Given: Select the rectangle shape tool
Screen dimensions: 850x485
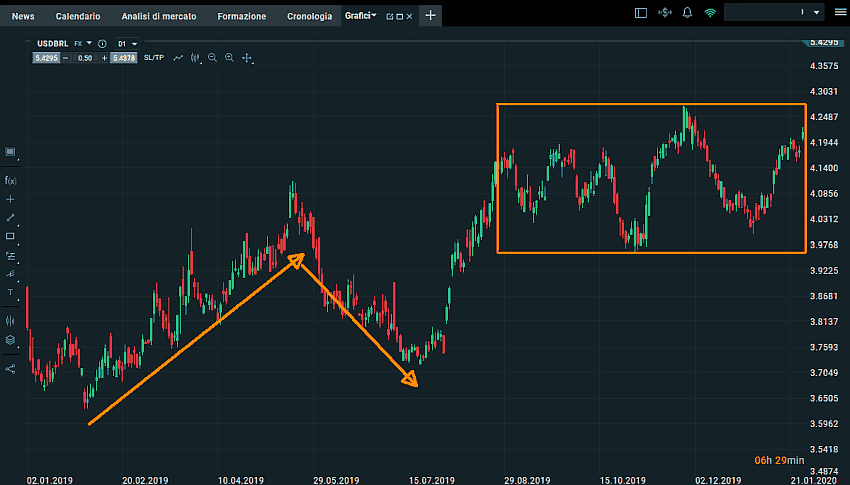Looking at the screenshot, I should pos(10,236).
